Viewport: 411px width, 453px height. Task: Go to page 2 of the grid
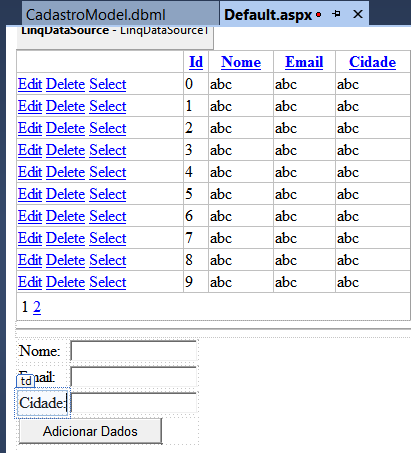tap(37, 307)
